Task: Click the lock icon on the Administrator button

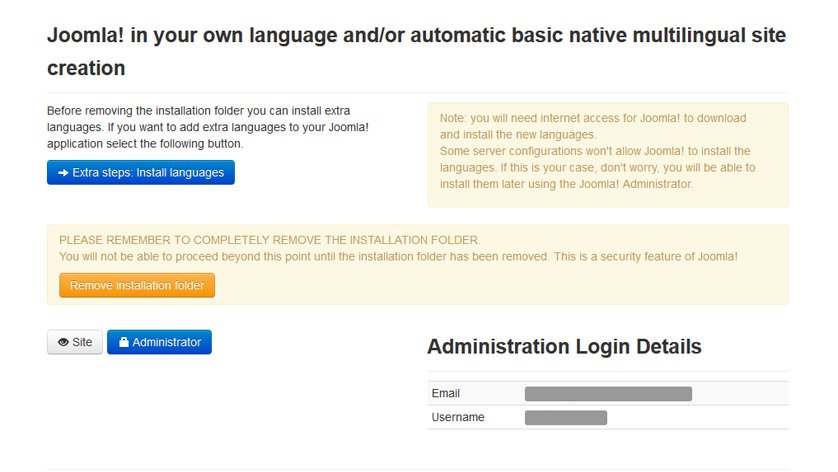Action: point(123,343)
